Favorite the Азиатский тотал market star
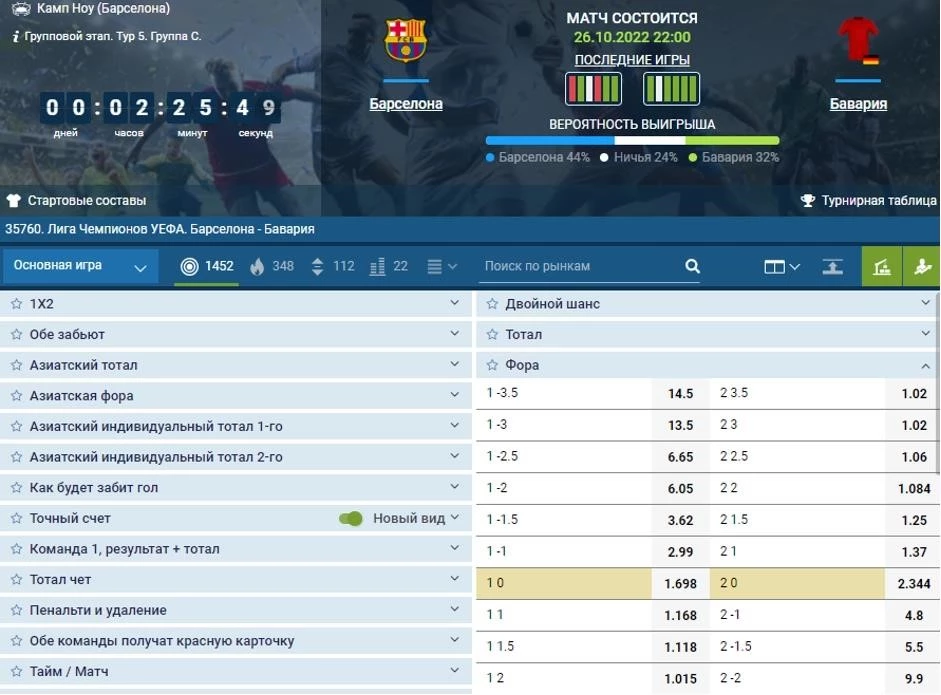 16,365
